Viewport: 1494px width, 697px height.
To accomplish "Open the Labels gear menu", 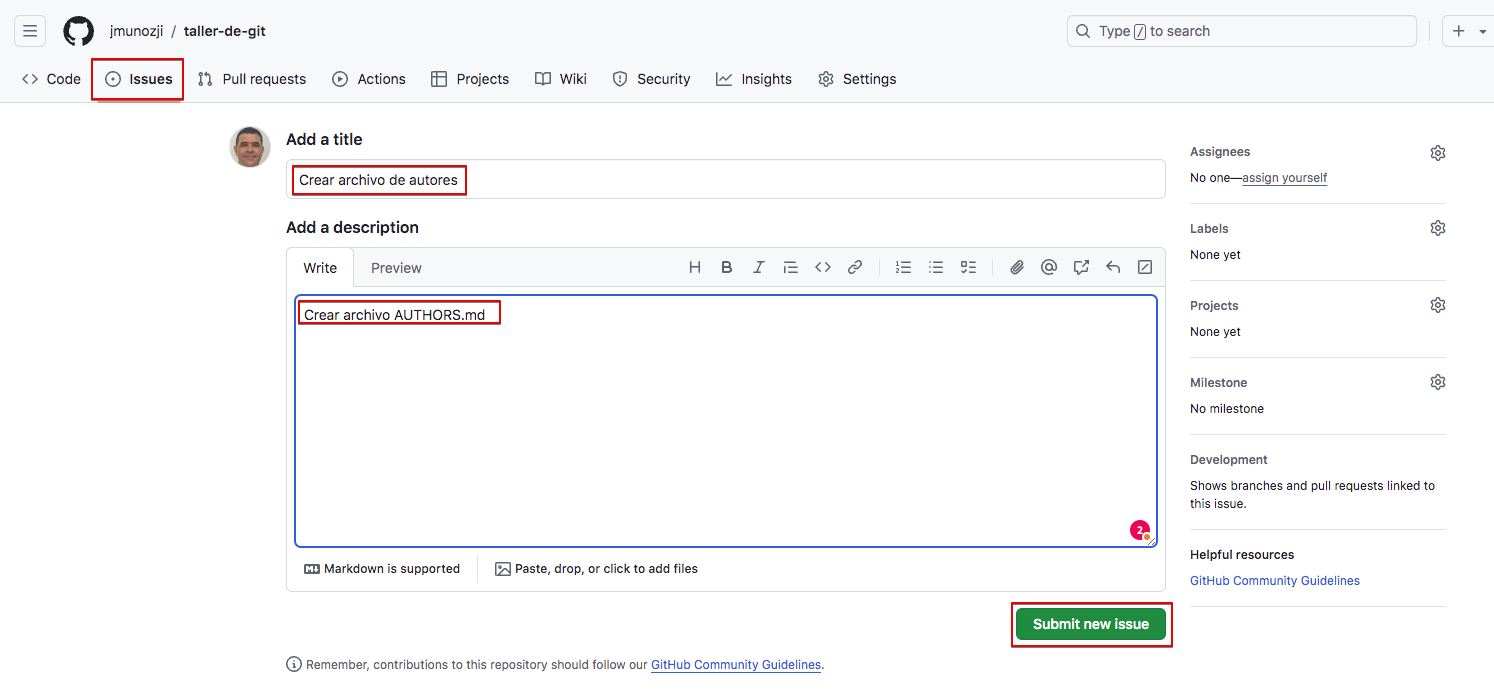I will point(1437,228).
